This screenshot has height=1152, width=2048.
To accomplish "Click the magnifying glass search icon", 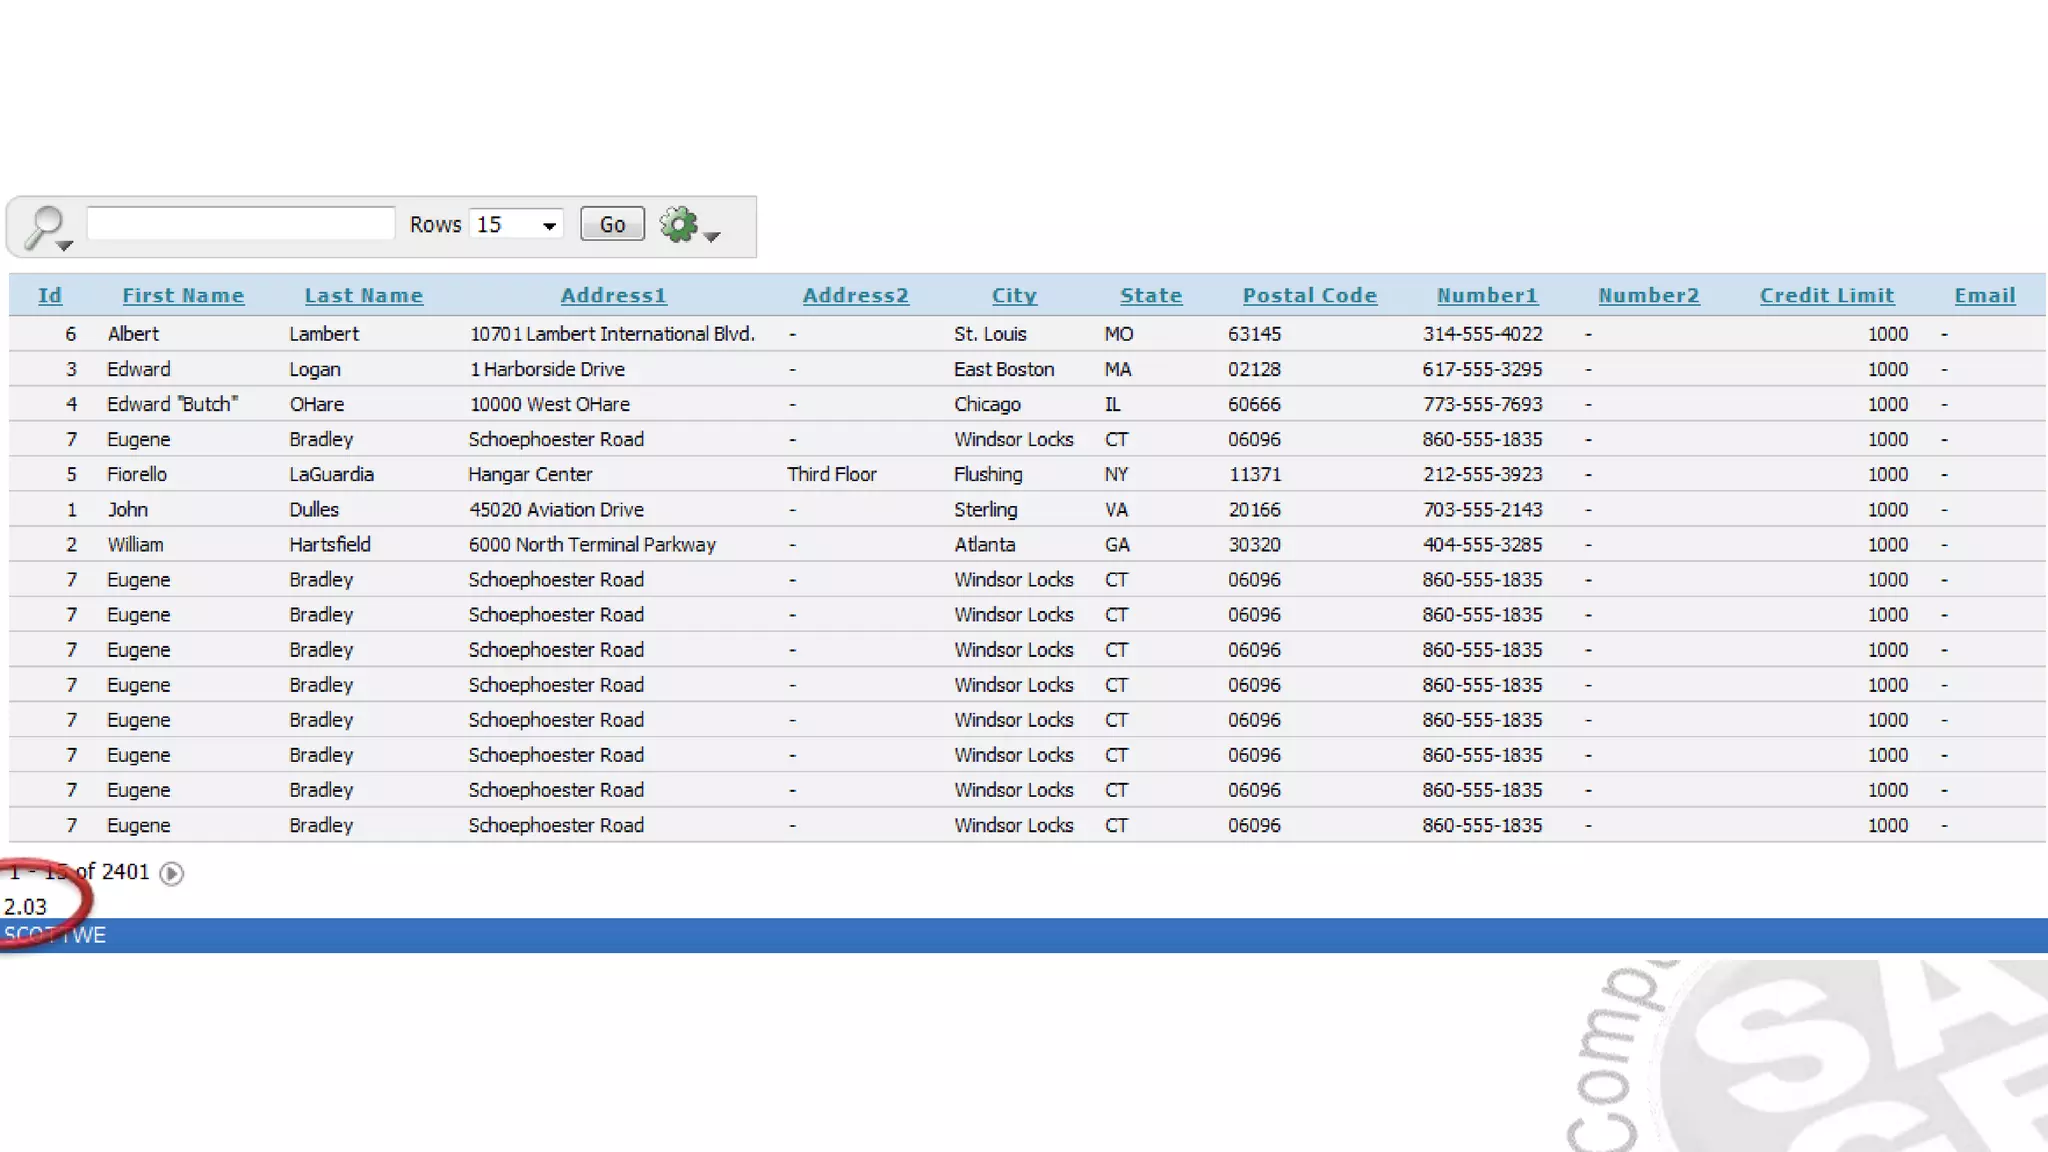I will 44,224.
